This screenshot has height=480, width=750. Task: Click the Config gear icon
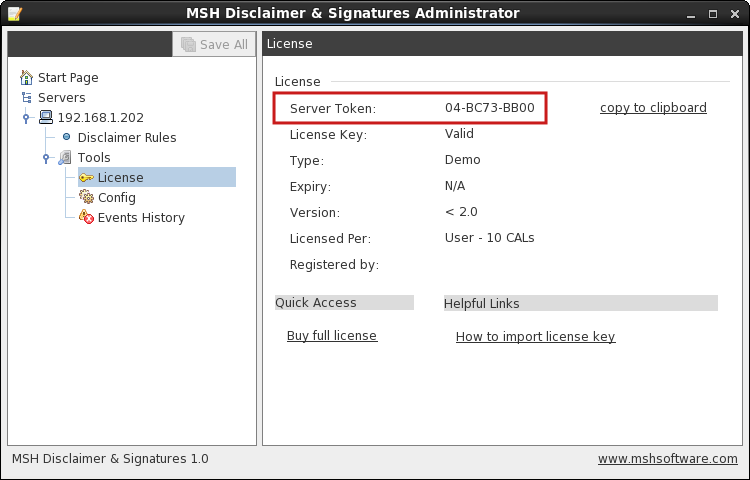pyautogui.click(x=86, y=197)
